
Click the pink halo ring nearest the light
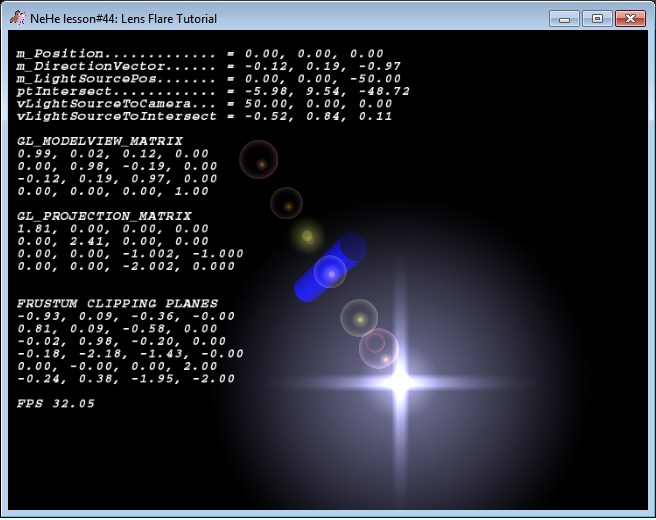(x=378, y=348)
